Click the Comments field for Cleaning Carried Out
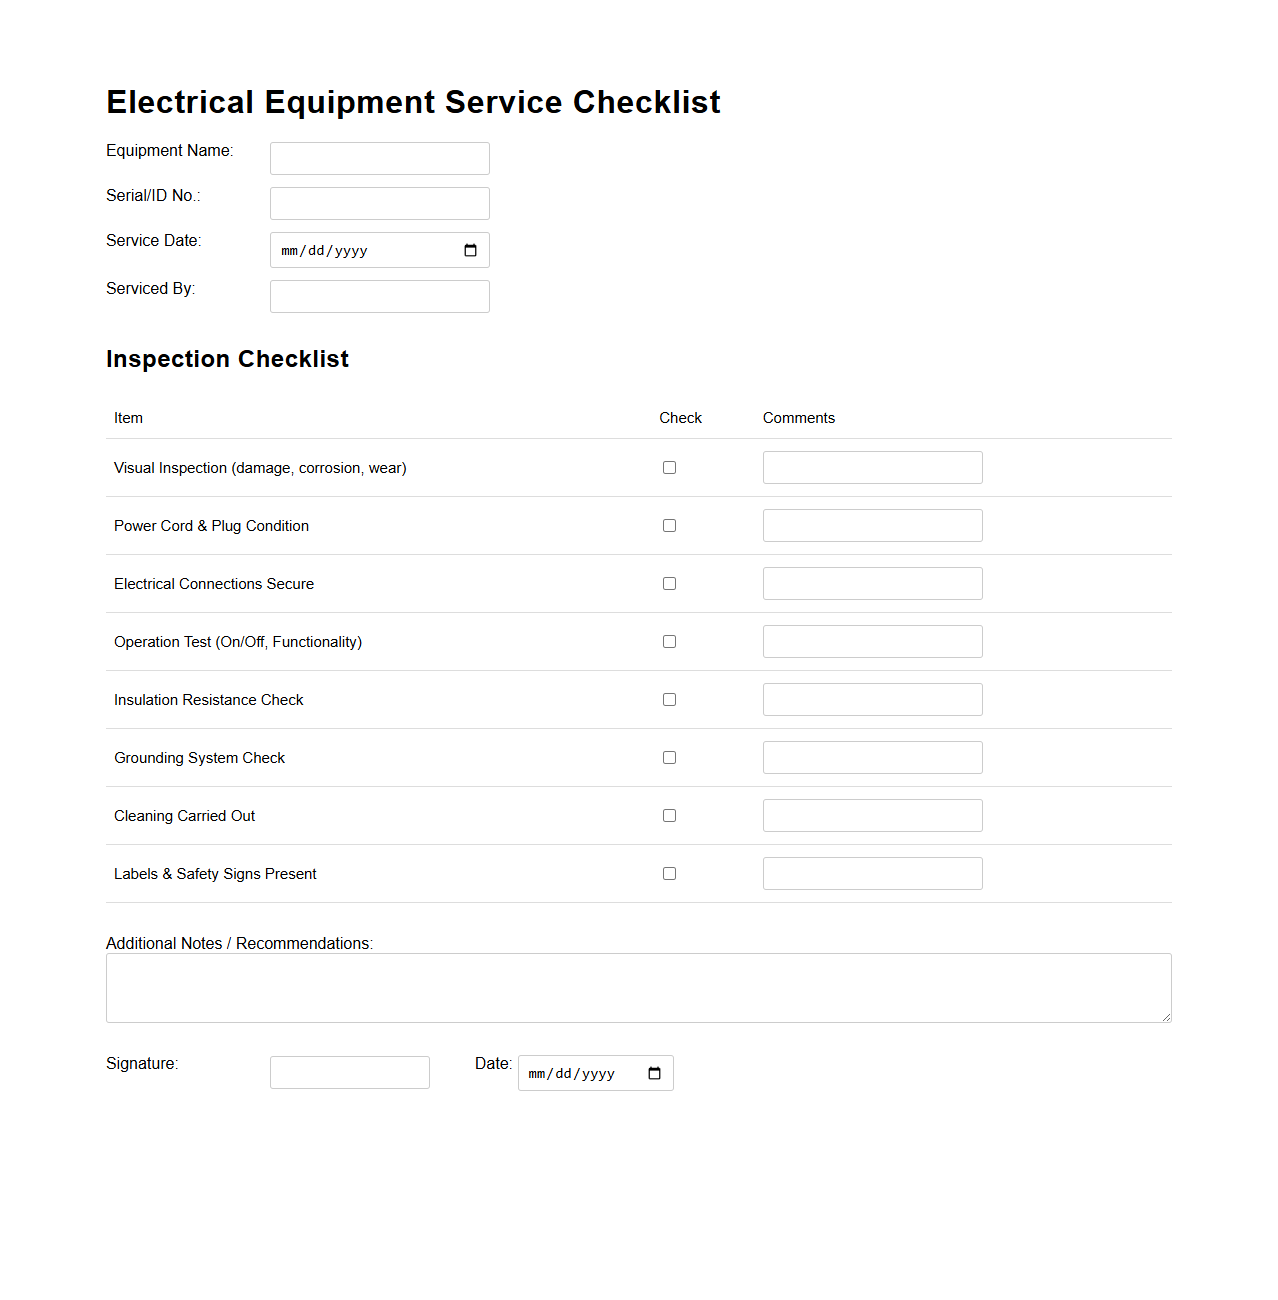 (872, 815)
